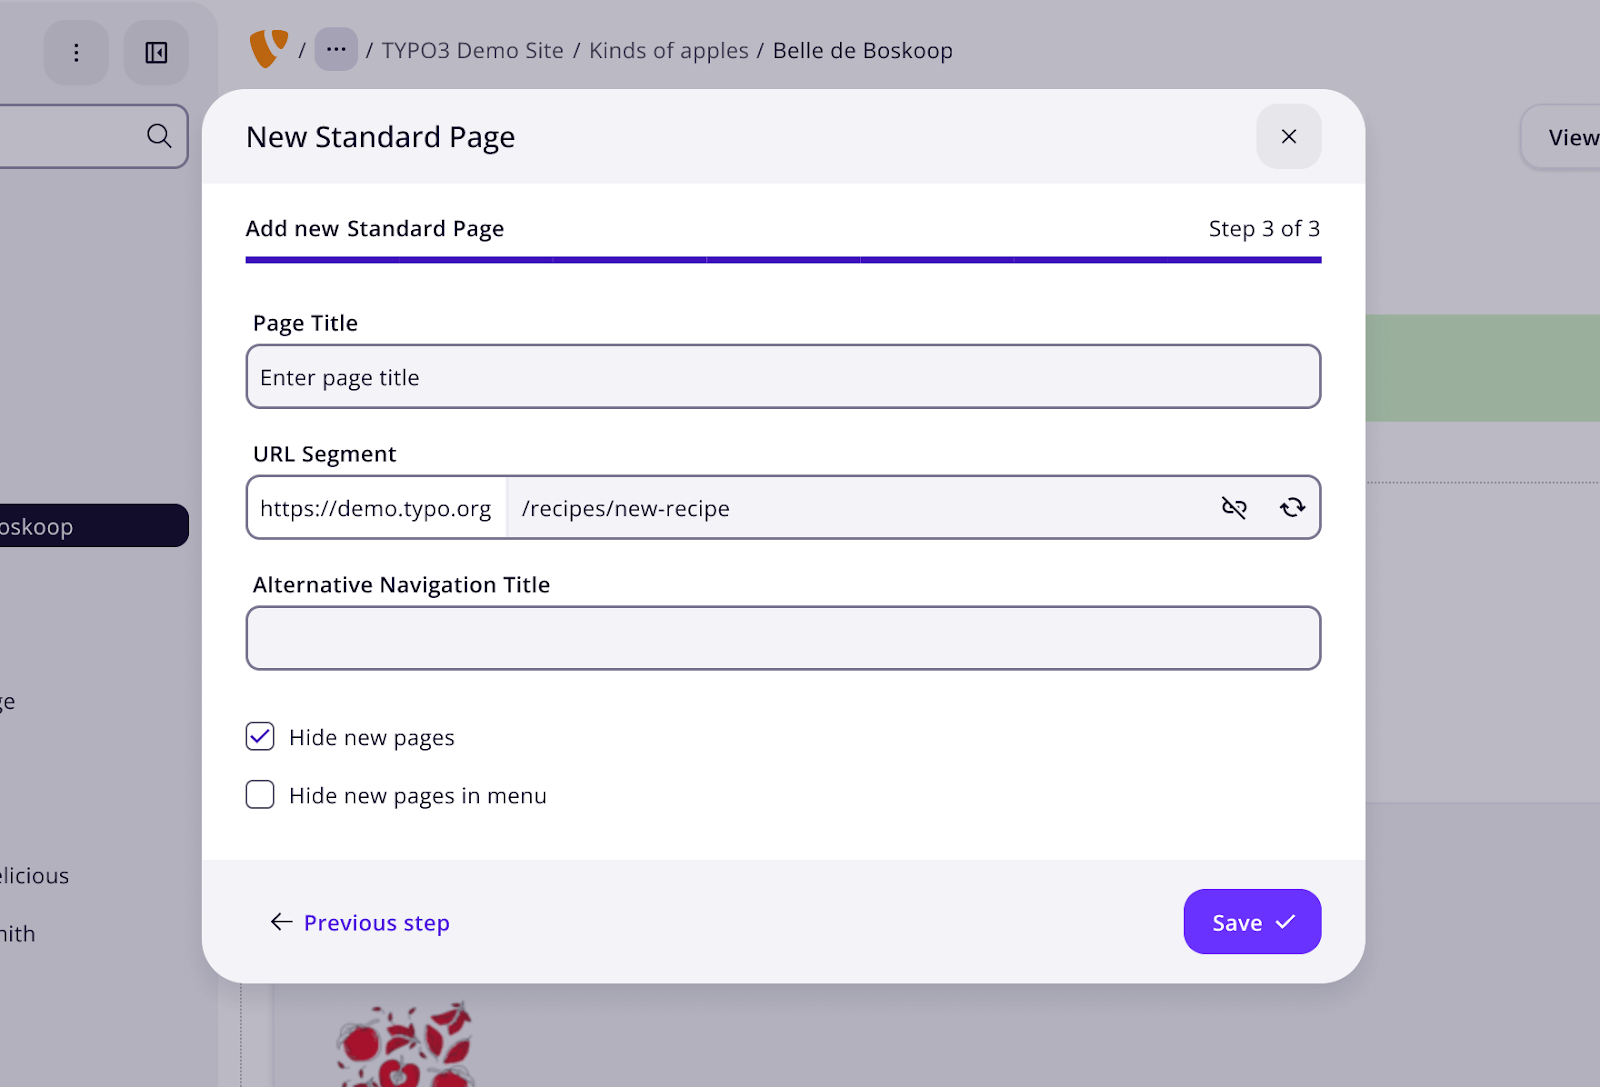Recalculate URL segment with refresh icon
The height and width of the screenshot is (1087, 1600).
(x=1292, y=508)
